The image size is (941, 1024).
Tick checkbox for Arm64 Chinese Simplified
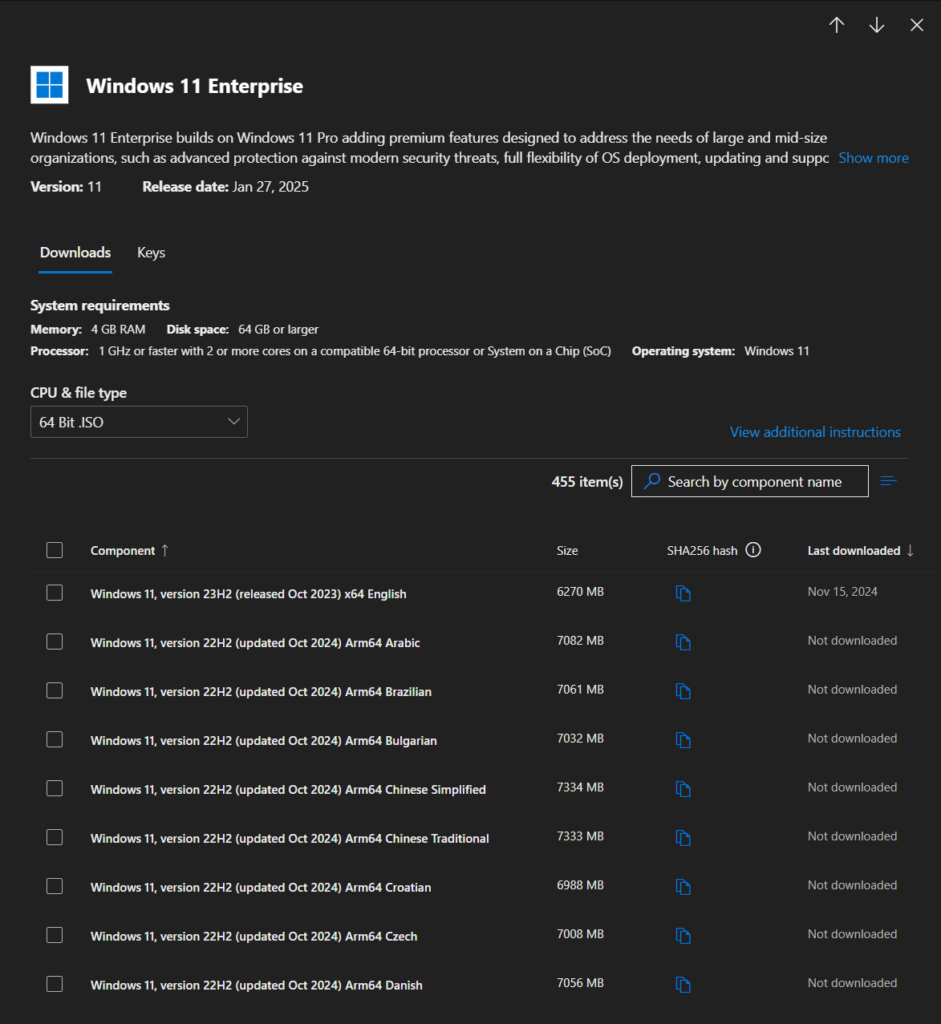click(55, 788)
